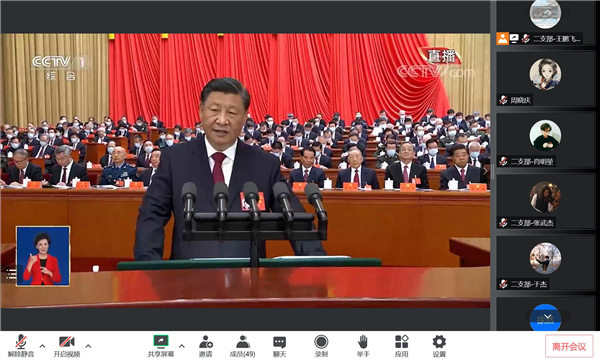Start screen sharing (共享屏幕)
The image size is (600, 362).
point(161,346)
